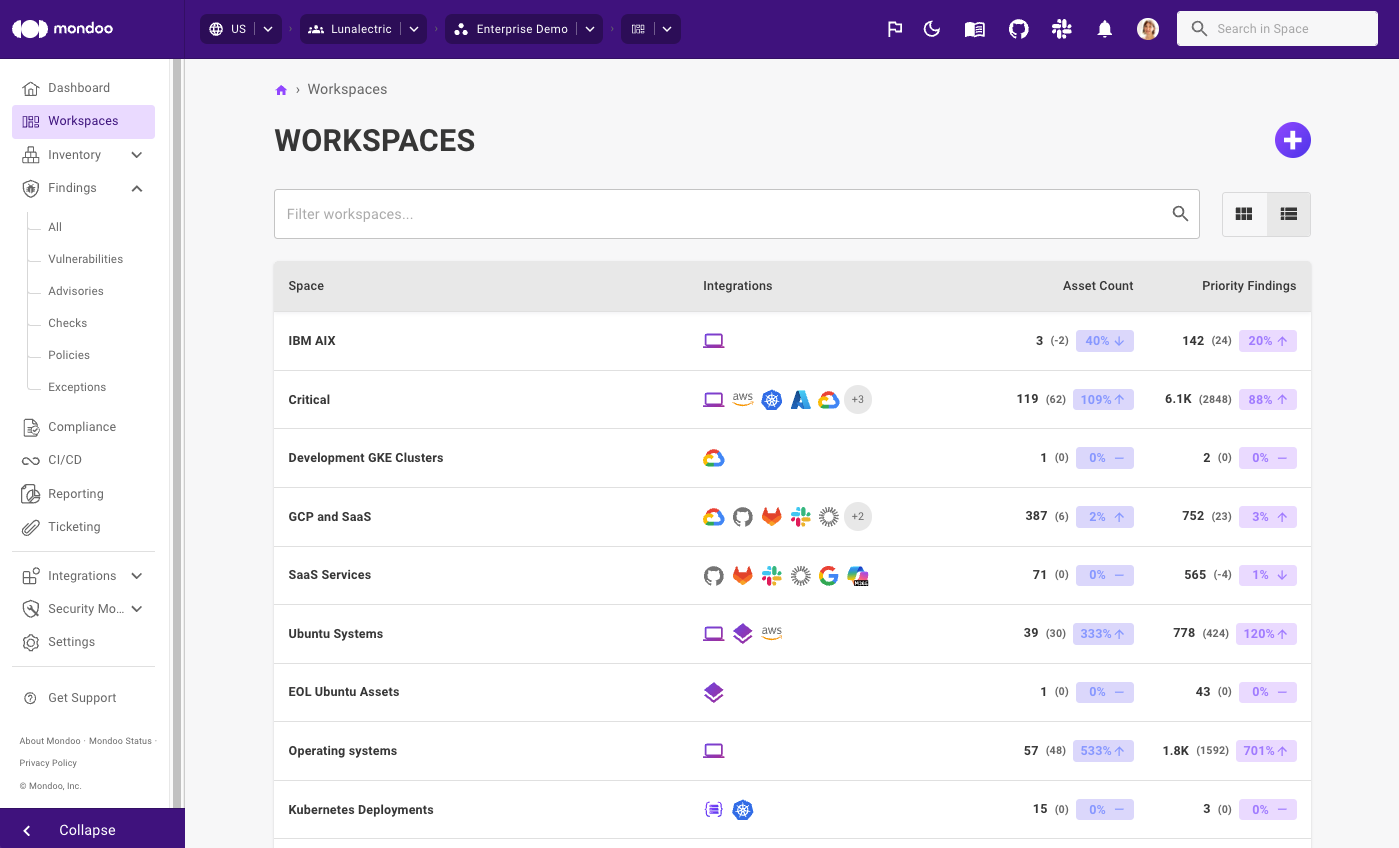
Task: Select the Kubernetes icon in the Critical row
Action: 771,399
